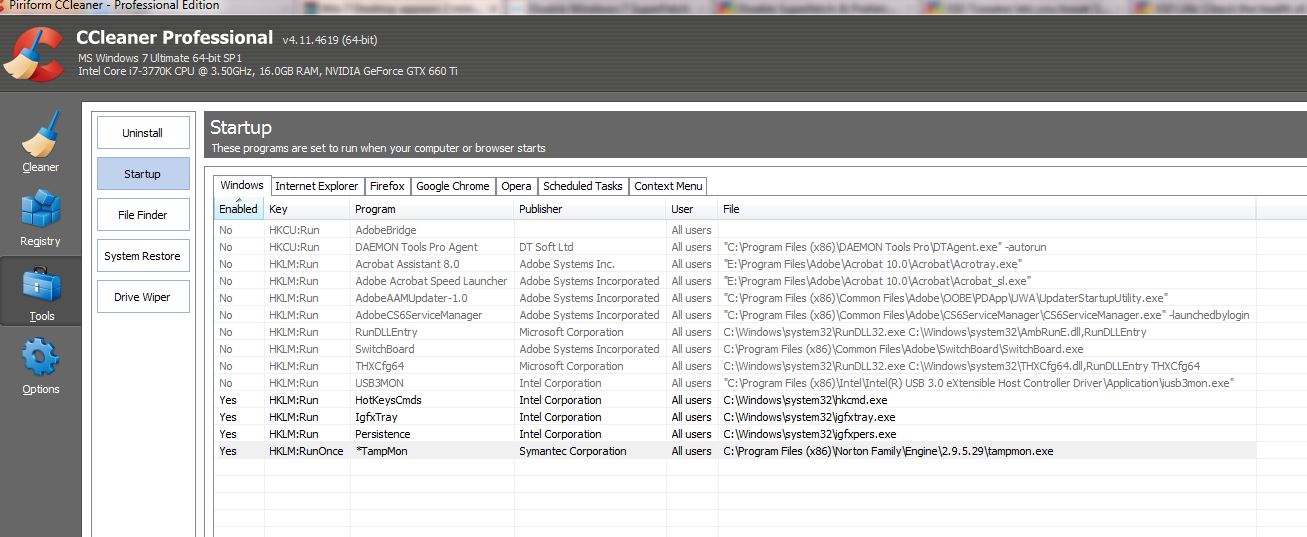
Task: Select the IgfxTray startup entry
Action: coord(735,417)
